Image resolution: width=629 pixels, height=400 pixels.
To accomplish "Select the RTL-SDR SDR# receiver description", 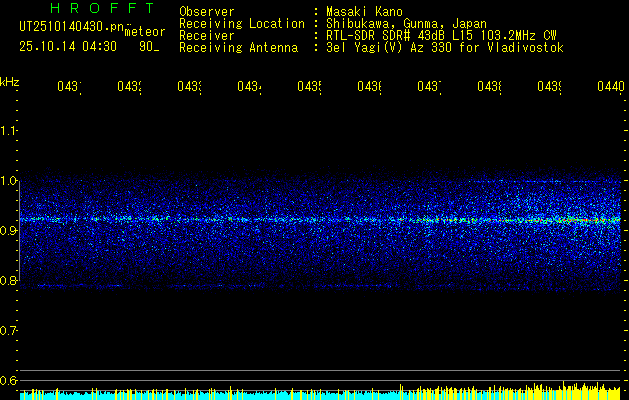I will click(441, 36).
